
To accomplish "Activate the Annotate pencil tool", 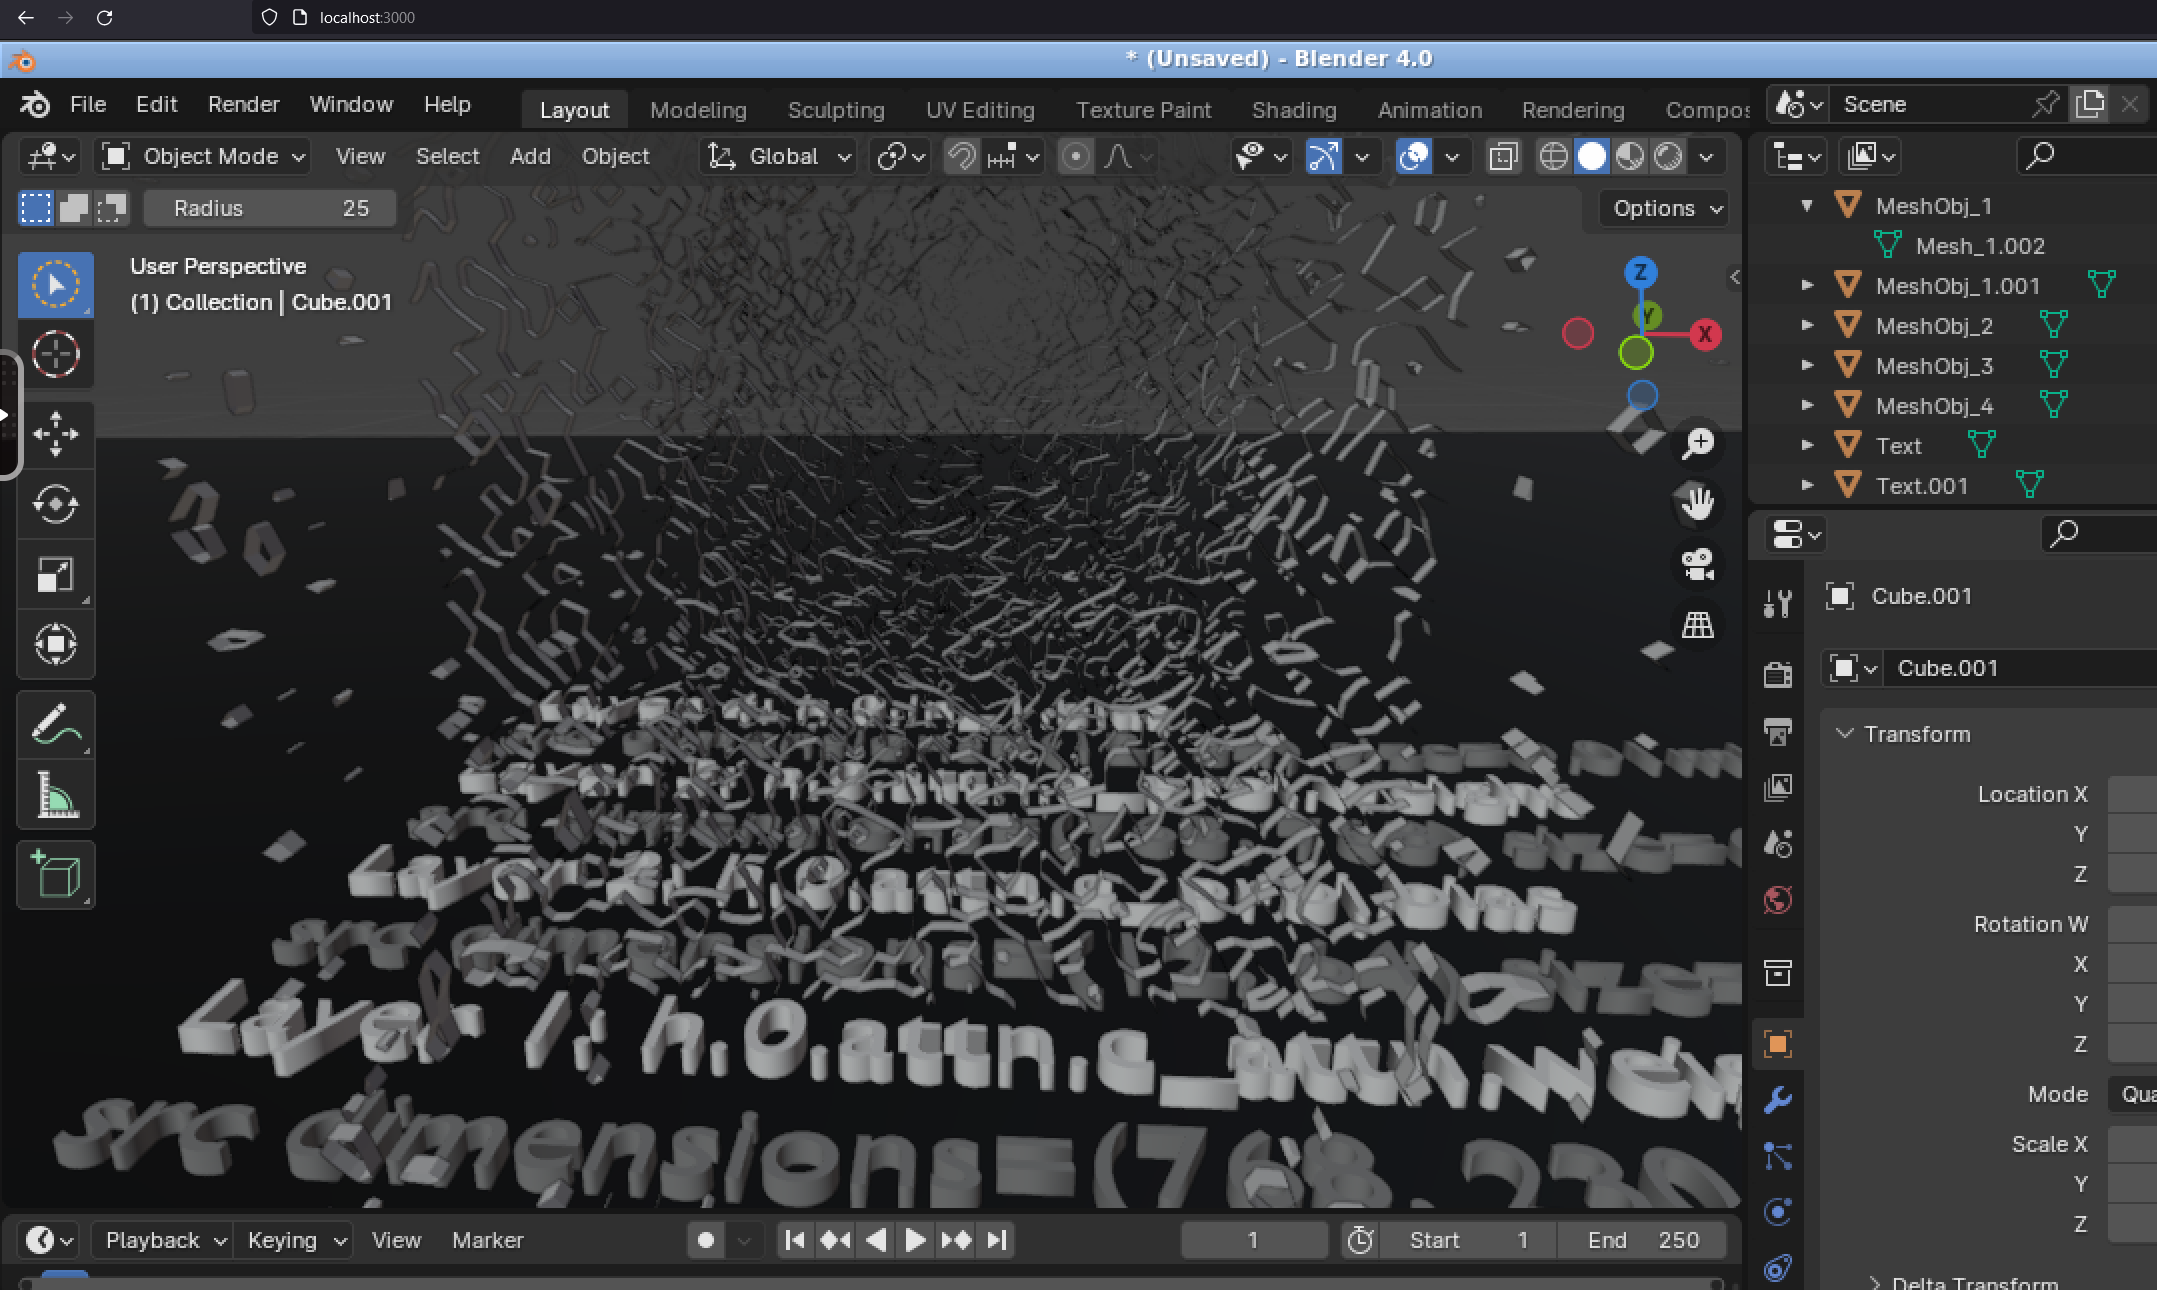I will point(55,725).
